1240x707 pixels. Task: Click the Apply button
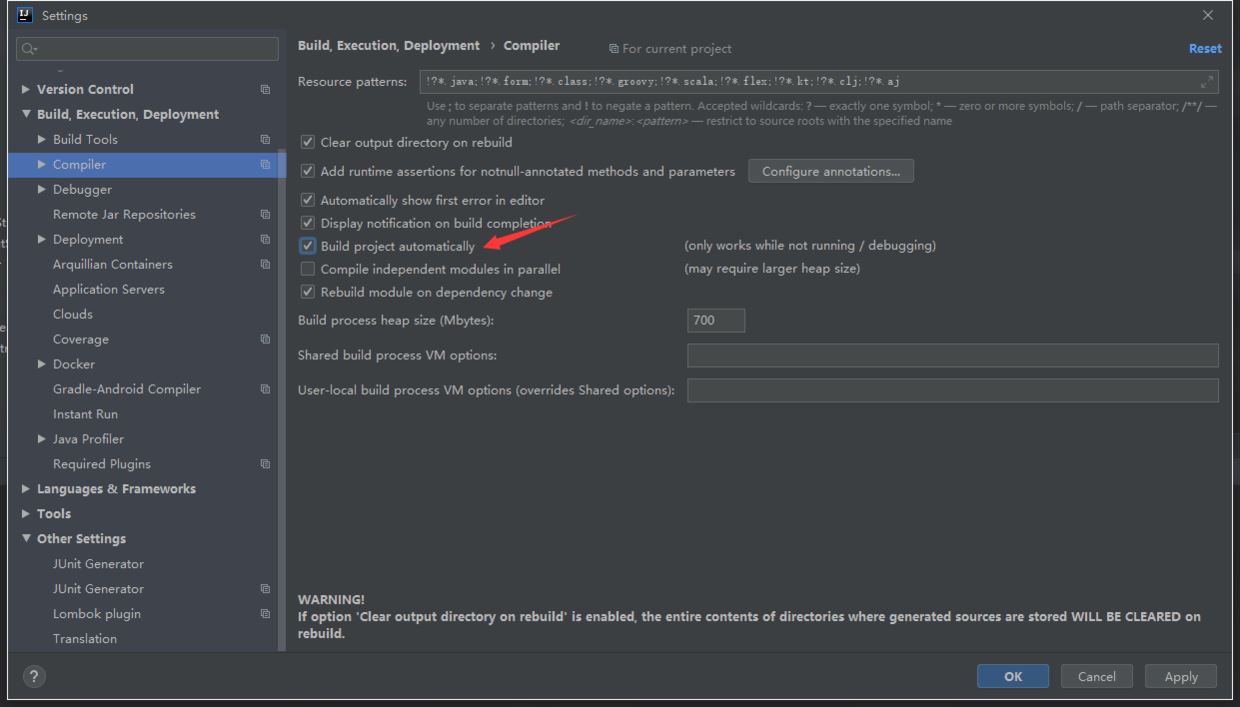pyautogui.click(x=1181, y=677)
